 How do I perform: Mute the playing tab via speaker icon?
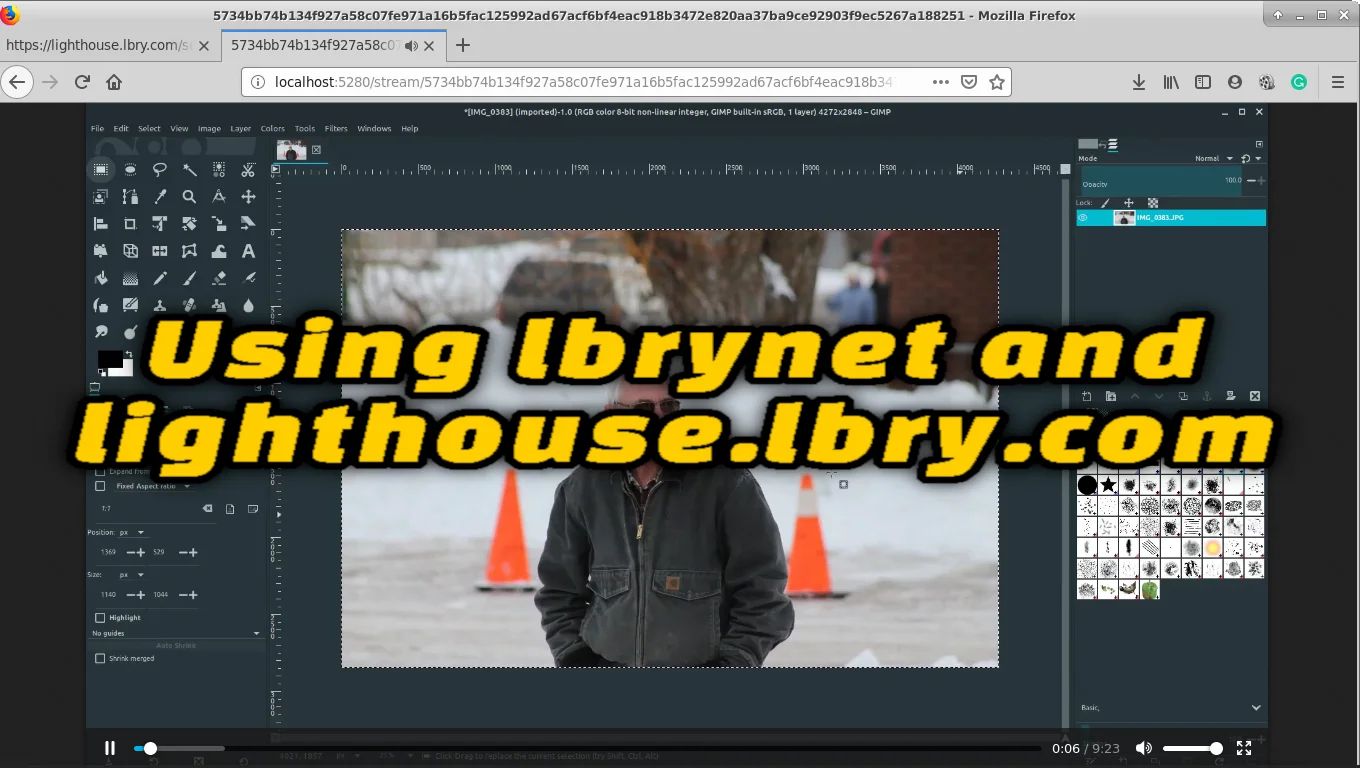pyautogui.click(x=411, y=46)
